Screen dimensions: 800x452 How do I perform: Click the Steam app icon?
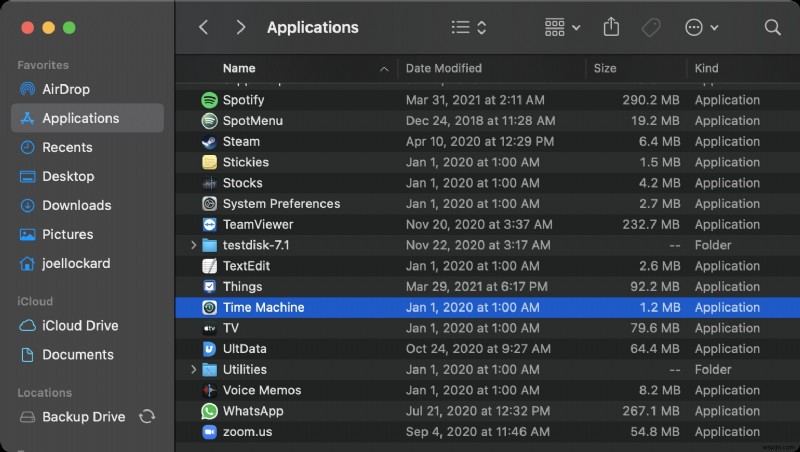(x=209, y=141)
